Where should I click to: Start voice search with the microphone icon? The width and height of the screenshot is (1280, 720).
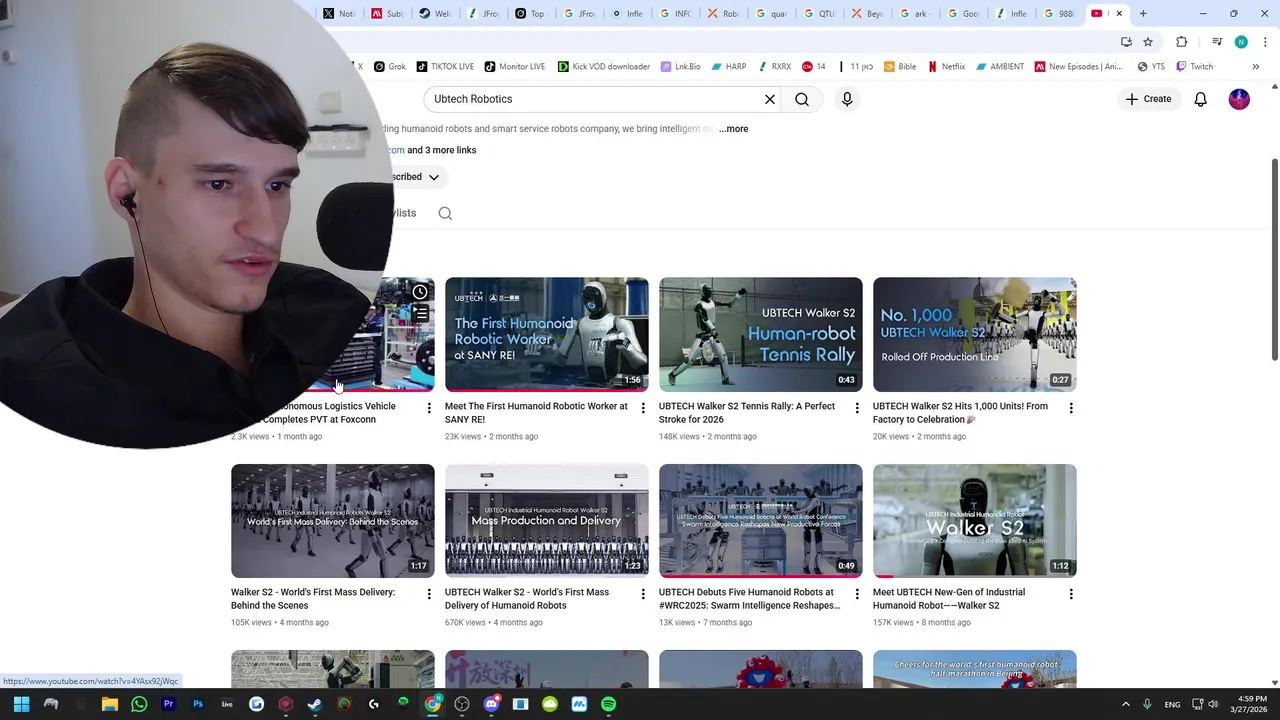click(847, 99)
